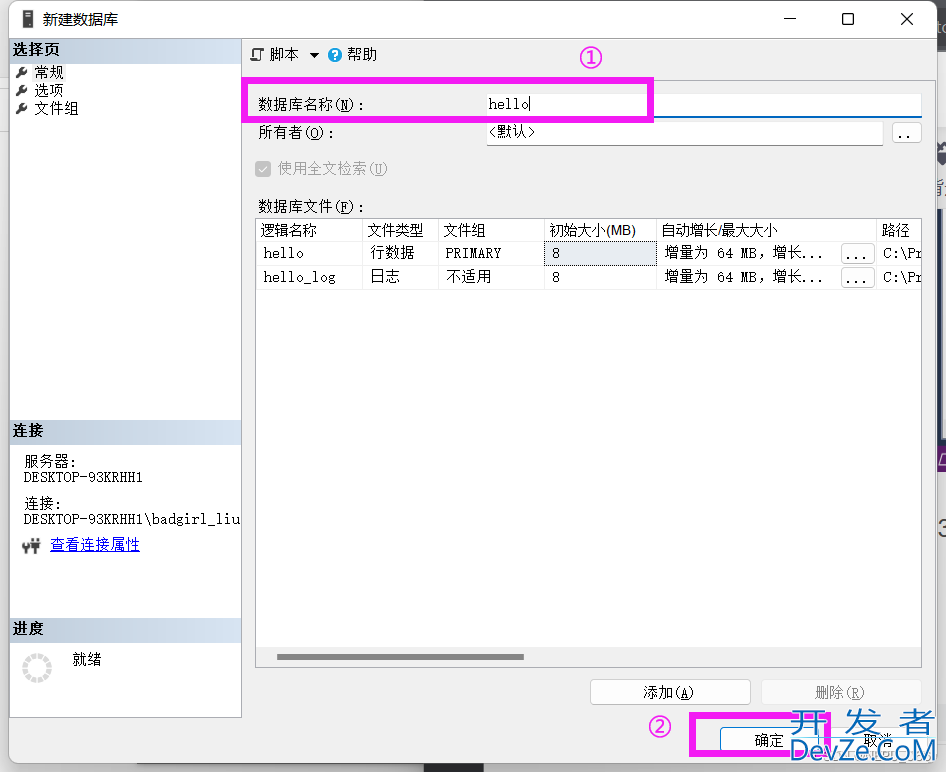Close the 新建数据库 dialog
Viewport: 946px width, 772px height.
907,19
